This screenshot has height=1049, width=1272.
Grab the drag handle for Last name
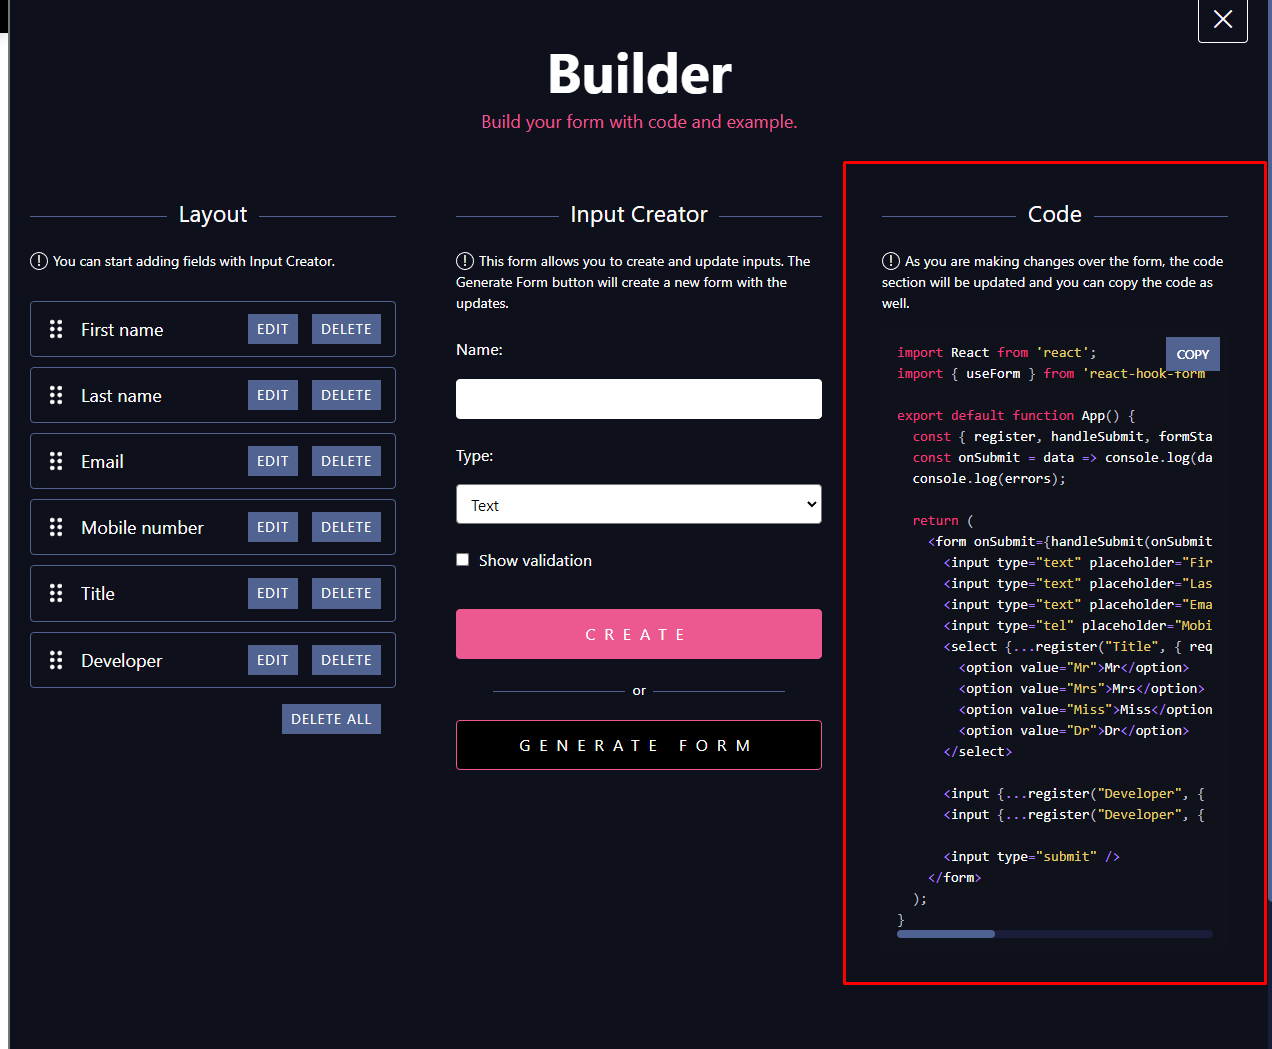click(x=56, y=395)
